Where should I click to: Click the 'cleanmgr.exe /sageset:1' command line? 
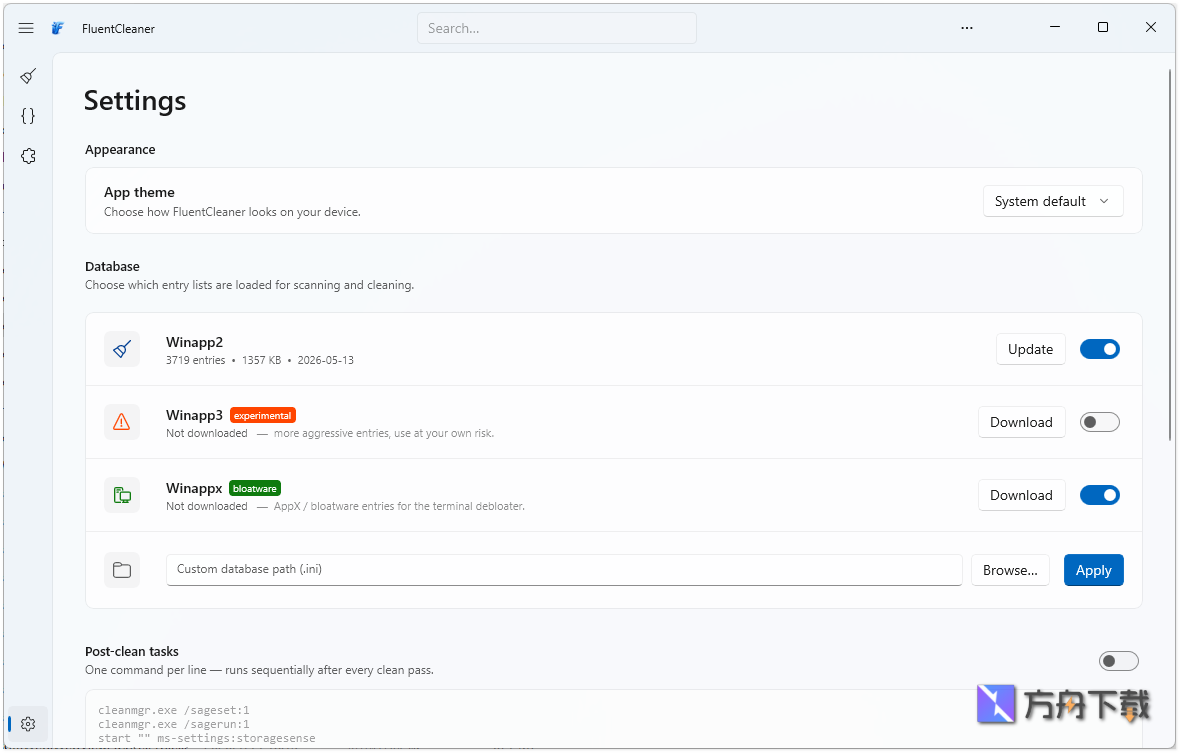click(173, 710)
